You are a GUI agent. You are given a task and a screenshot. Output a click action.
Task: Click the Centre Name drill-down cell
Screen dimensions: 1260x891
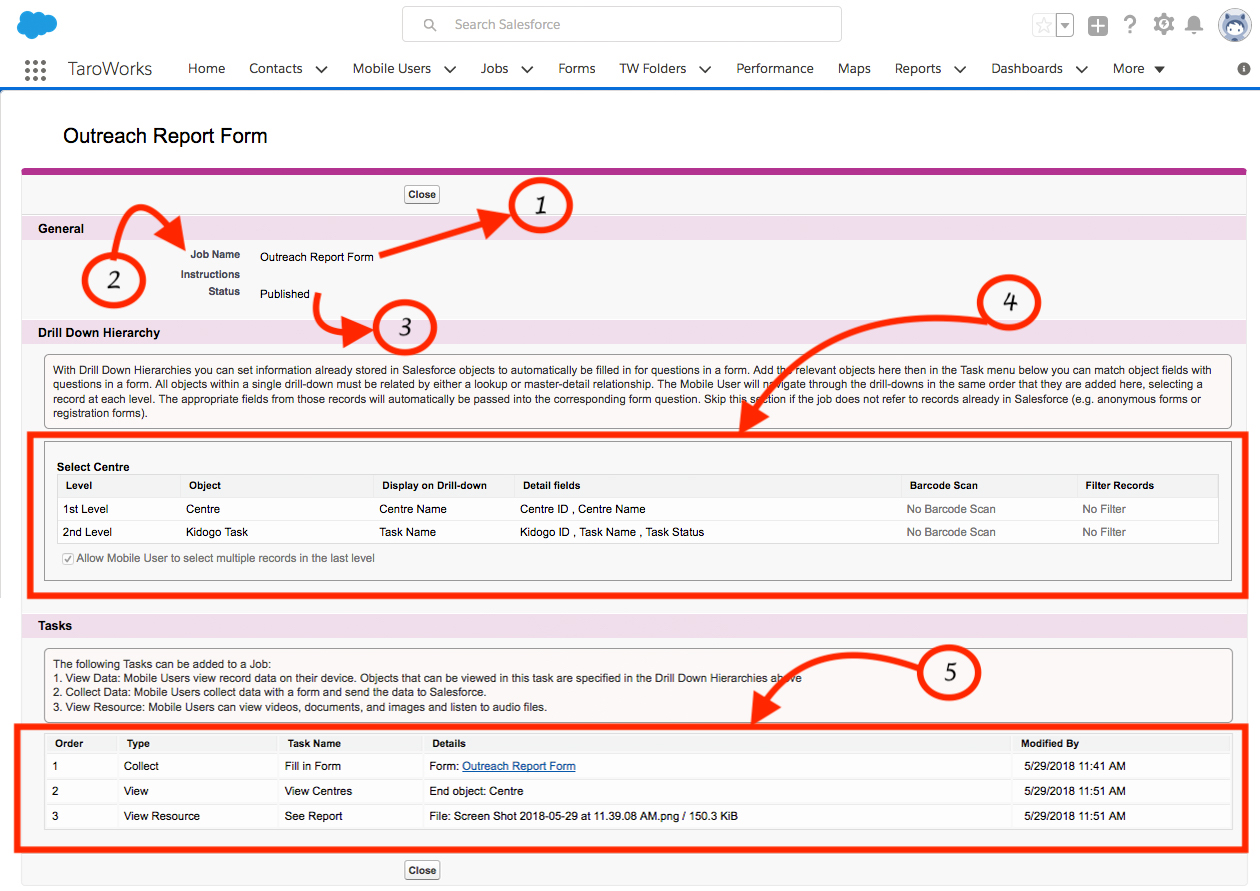(413, 509)
